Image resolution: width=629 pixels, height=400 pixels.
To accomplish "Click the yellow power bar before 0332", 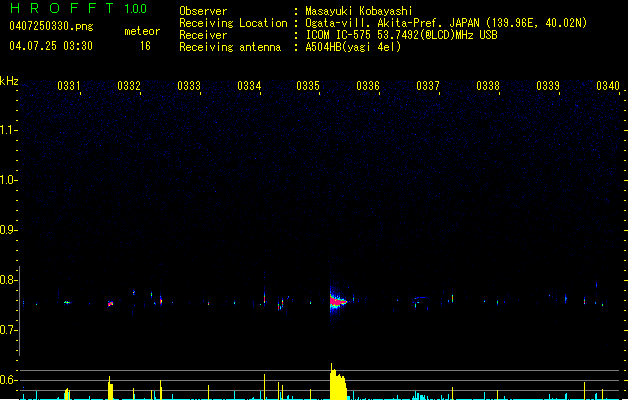I will click(110, 388).
